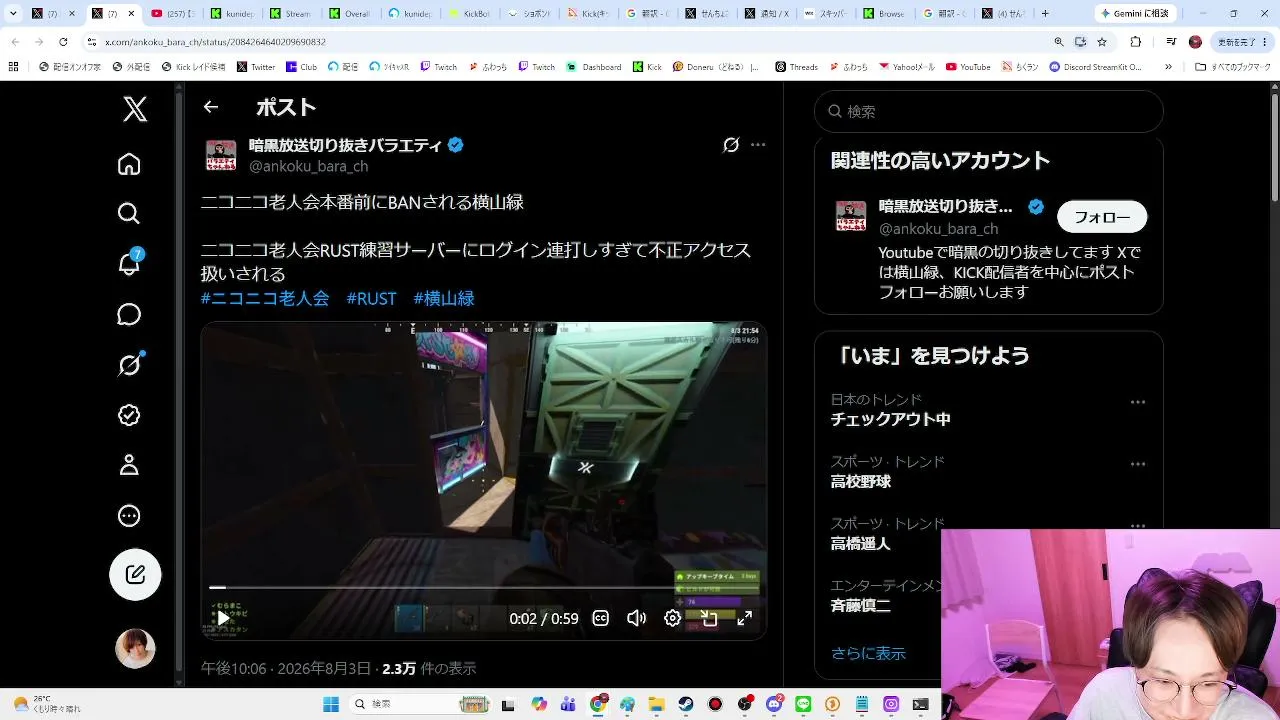Toggle video closed captions
The image size is (1280, 720).
tap(601, 618)
